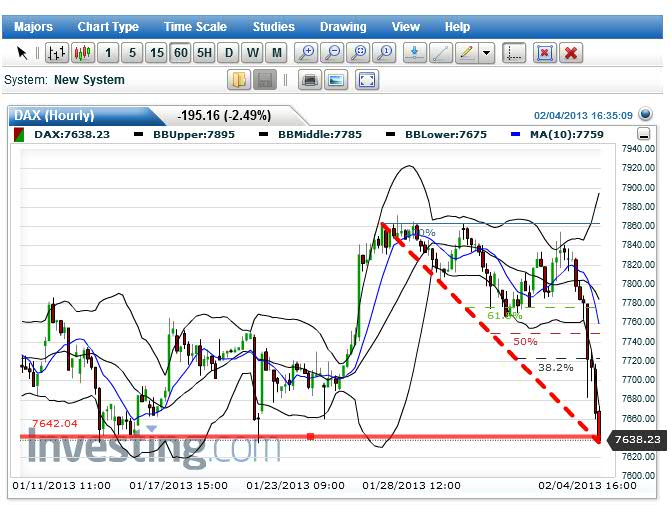
Task: Set 5H time scale
Action: click(205, 53)
